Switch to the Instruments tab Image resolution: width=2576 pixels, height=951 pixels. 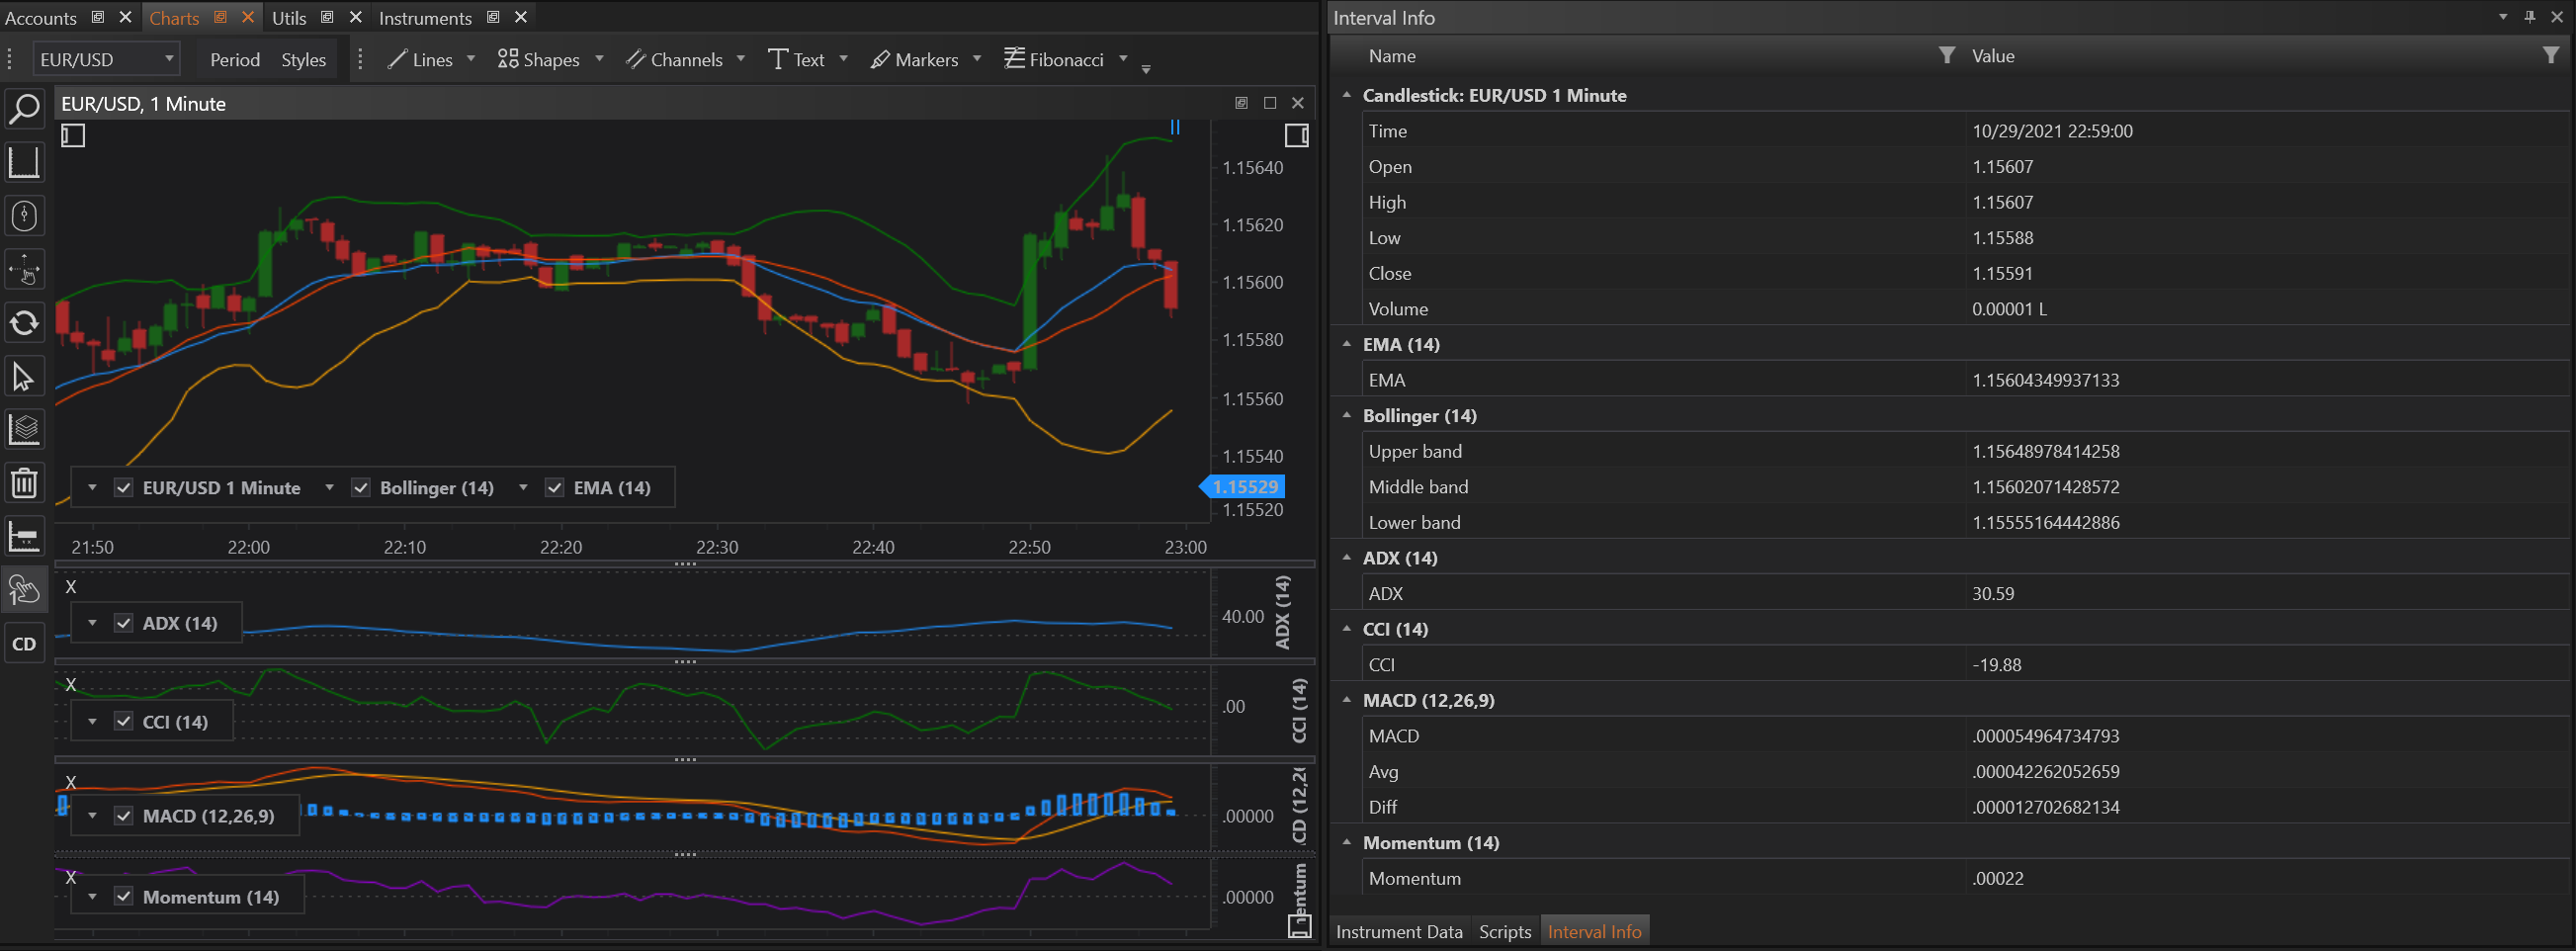pos(425,18)
